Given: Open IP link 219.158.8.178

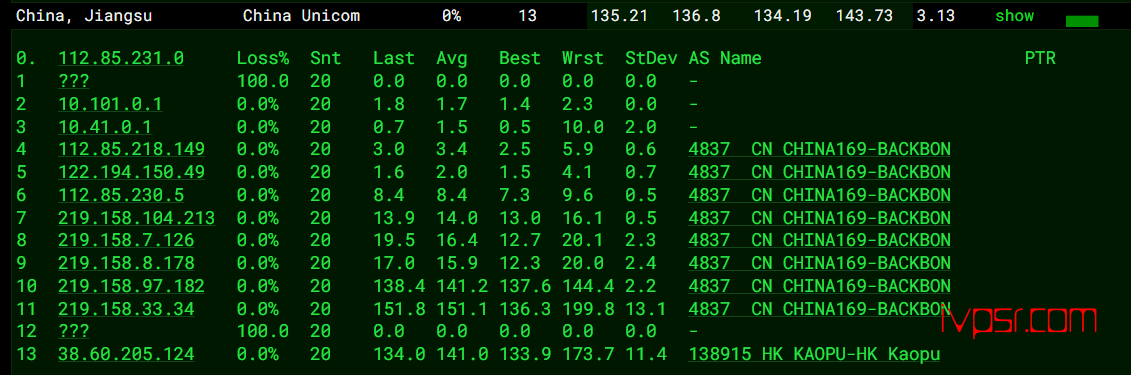Looking at the screenshot, I should pyautogui.click(x=126, y=263).
